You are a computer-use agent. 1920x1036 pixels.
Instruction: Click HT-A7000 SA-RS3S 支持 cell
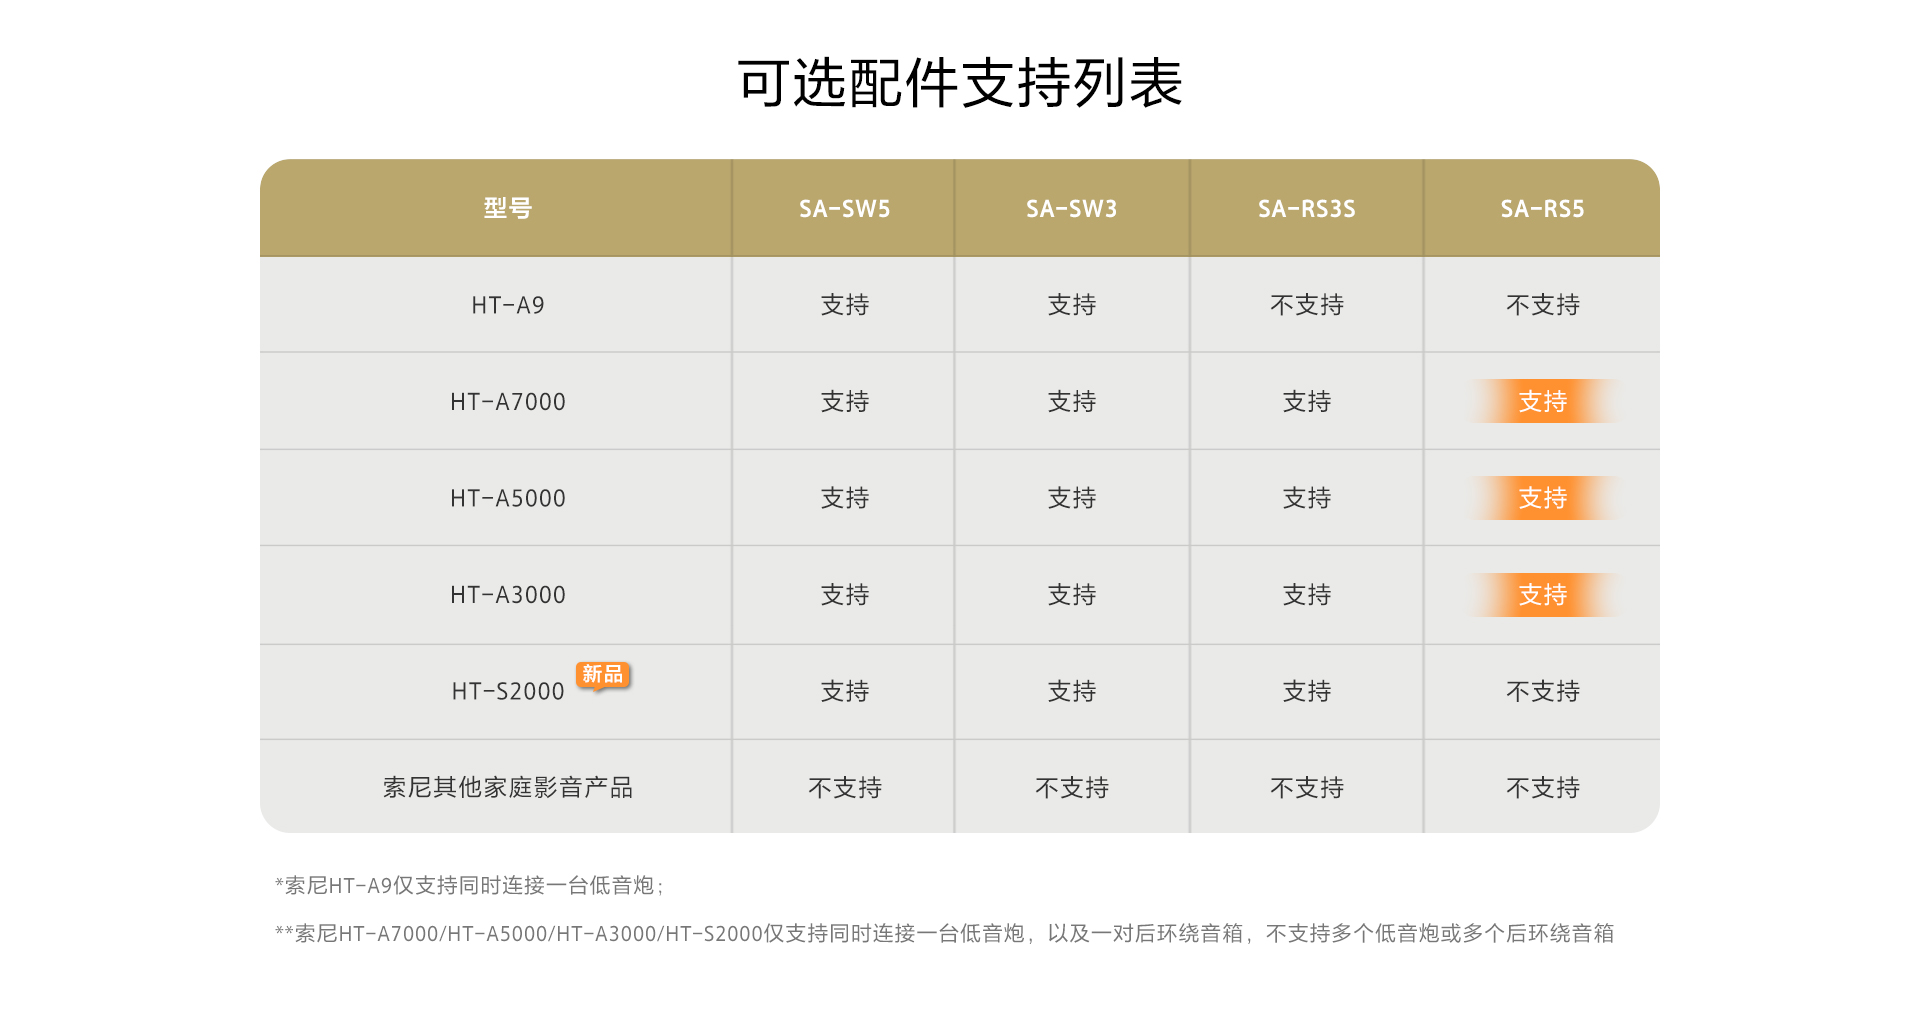point(1307,402)
